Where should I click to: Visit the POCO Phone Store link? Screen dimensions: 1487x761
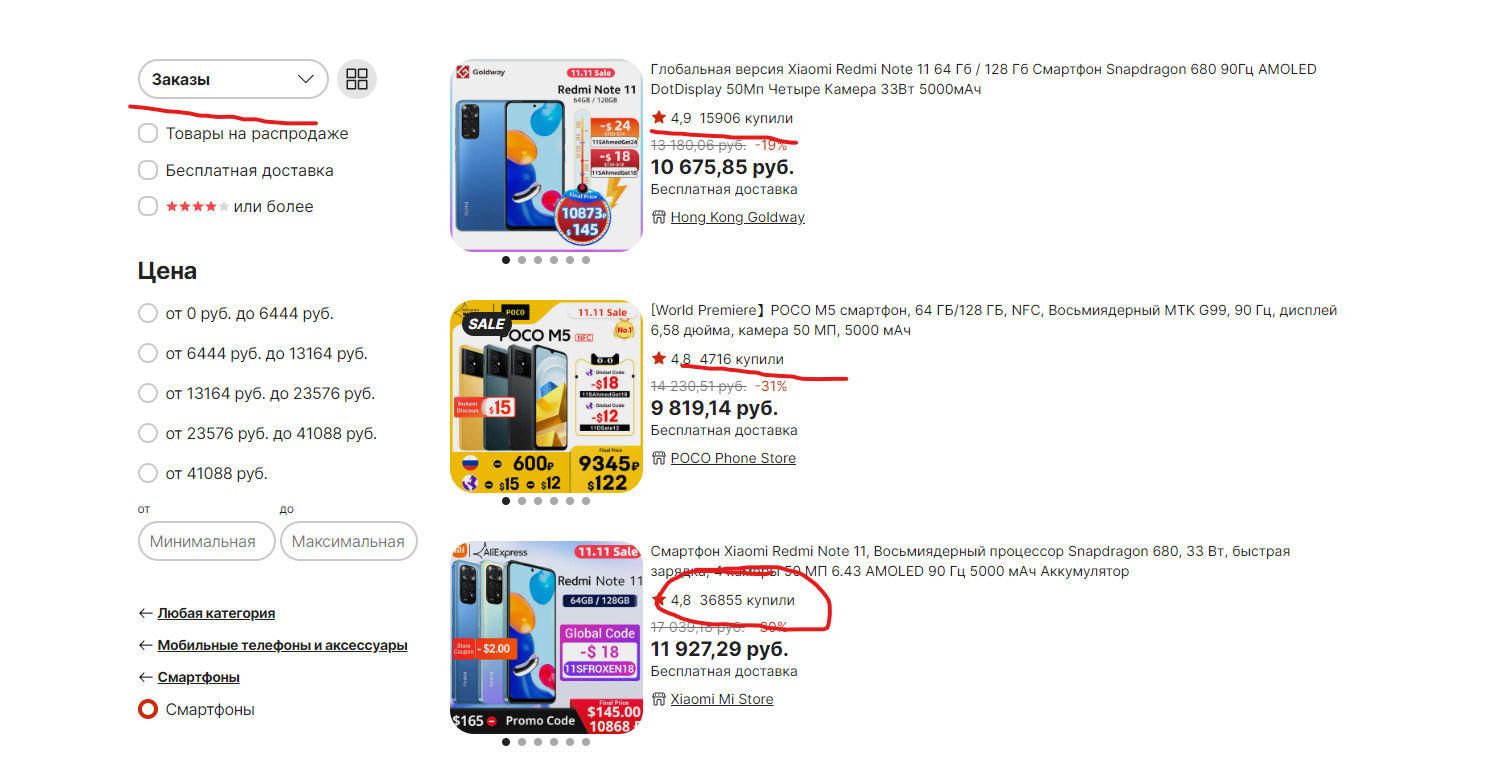click(733, 458)
